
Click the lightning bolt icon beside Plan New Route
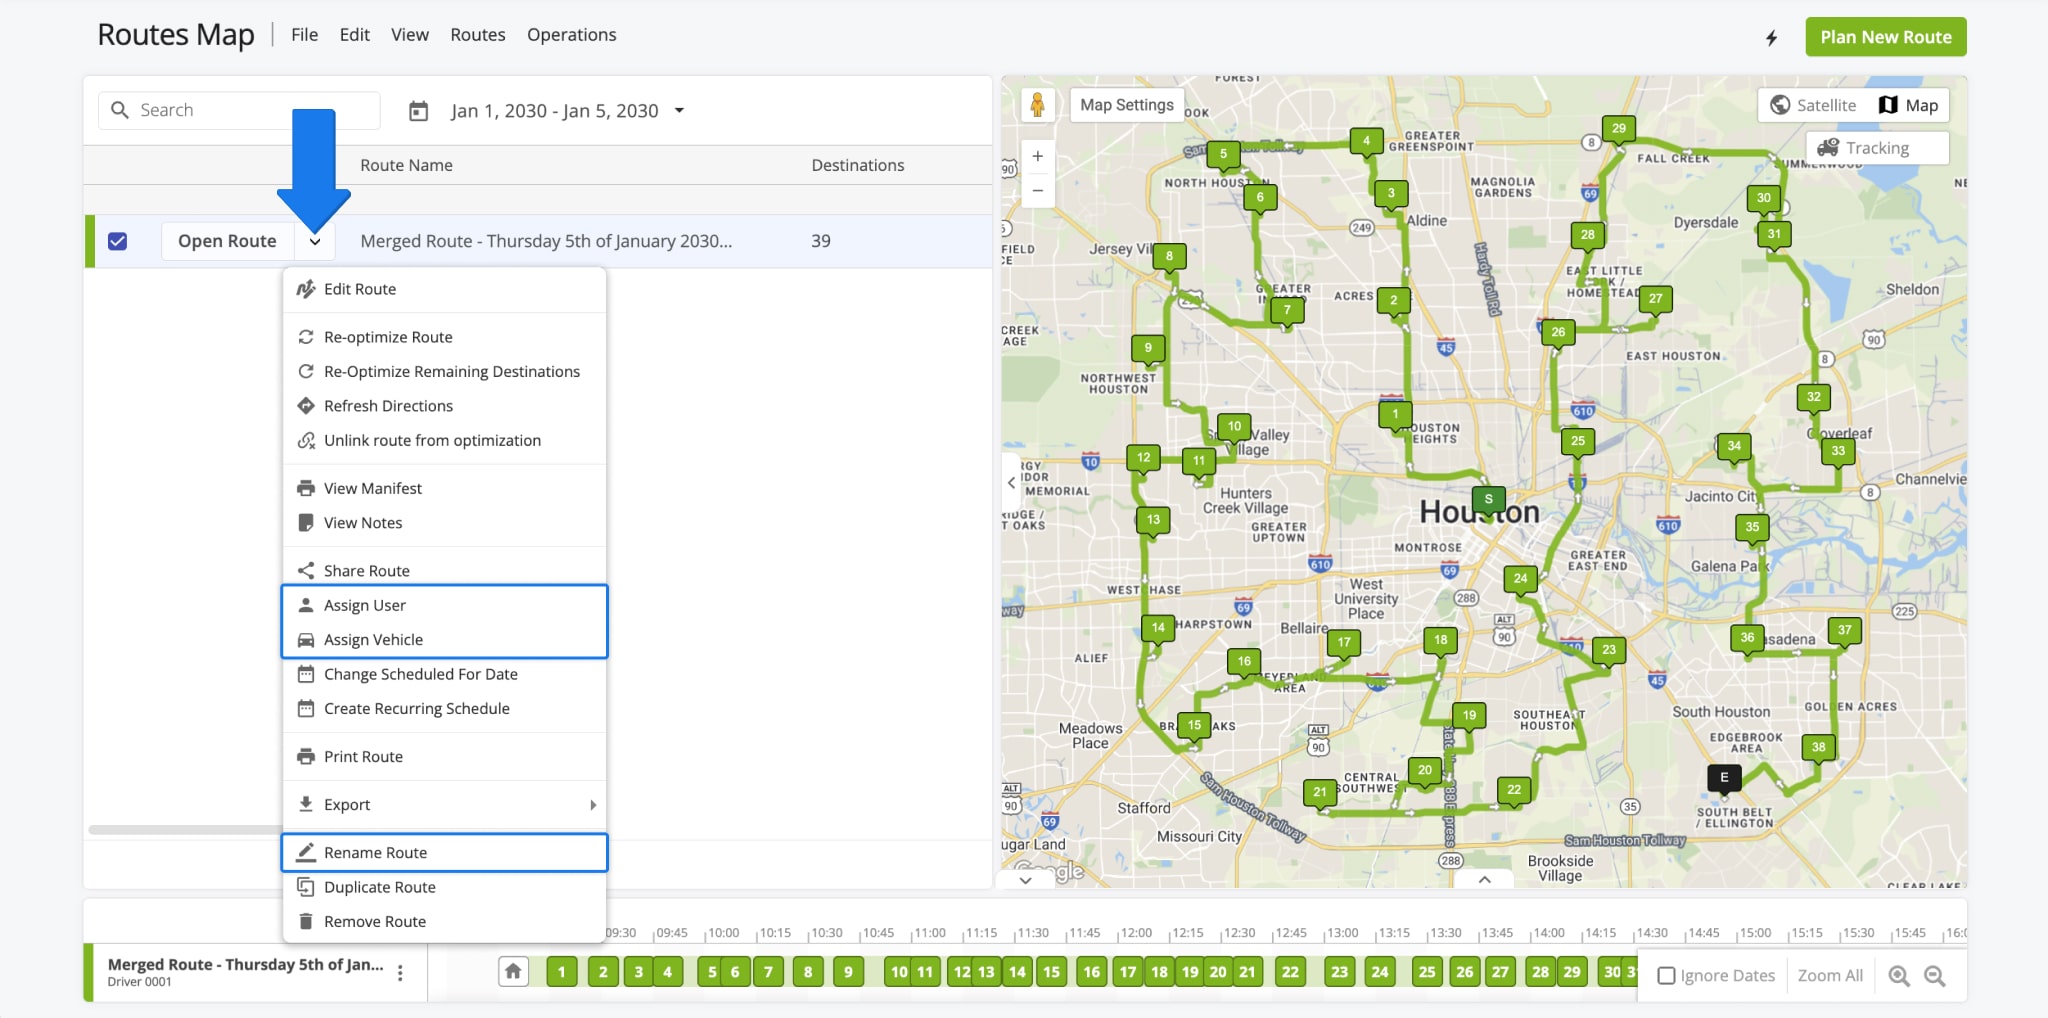1771,37
